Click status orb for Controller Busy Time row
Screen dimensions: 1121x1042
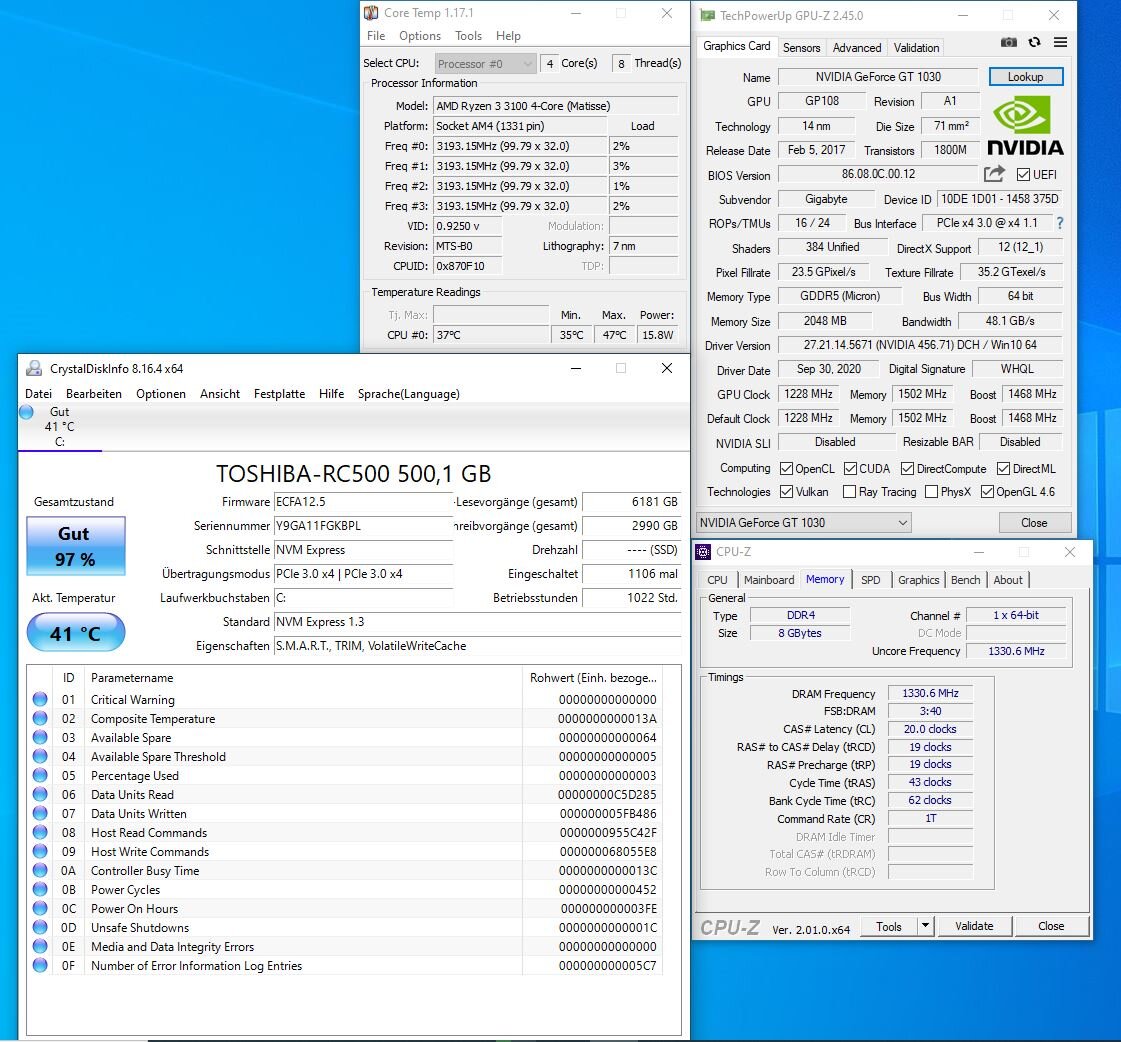click(x=40, y=870)
